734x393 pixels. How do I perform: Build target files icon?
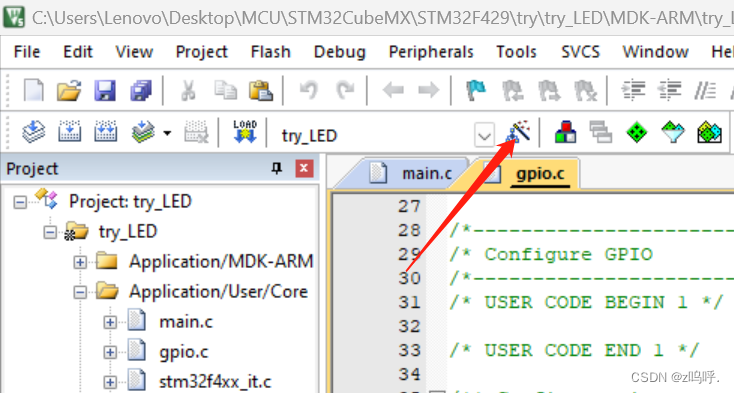click(x=69, y=131)
